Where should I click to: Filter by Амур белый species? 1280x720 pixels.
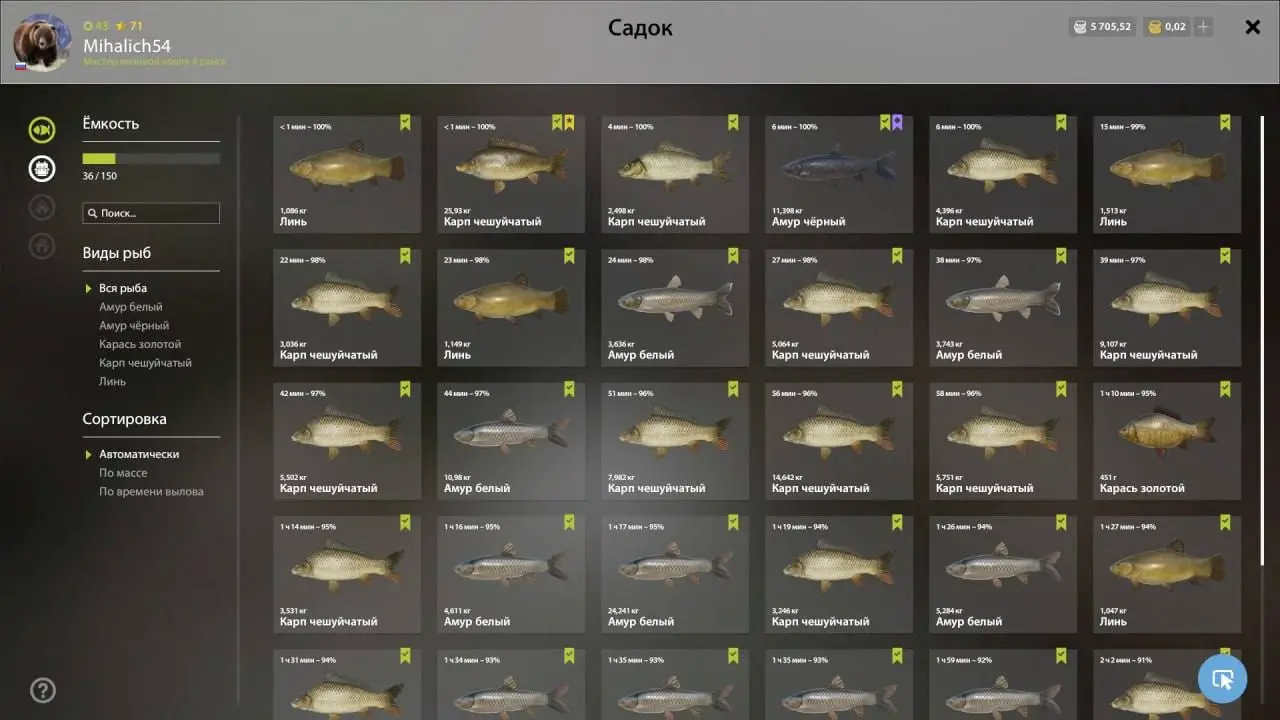pos(131,307)
